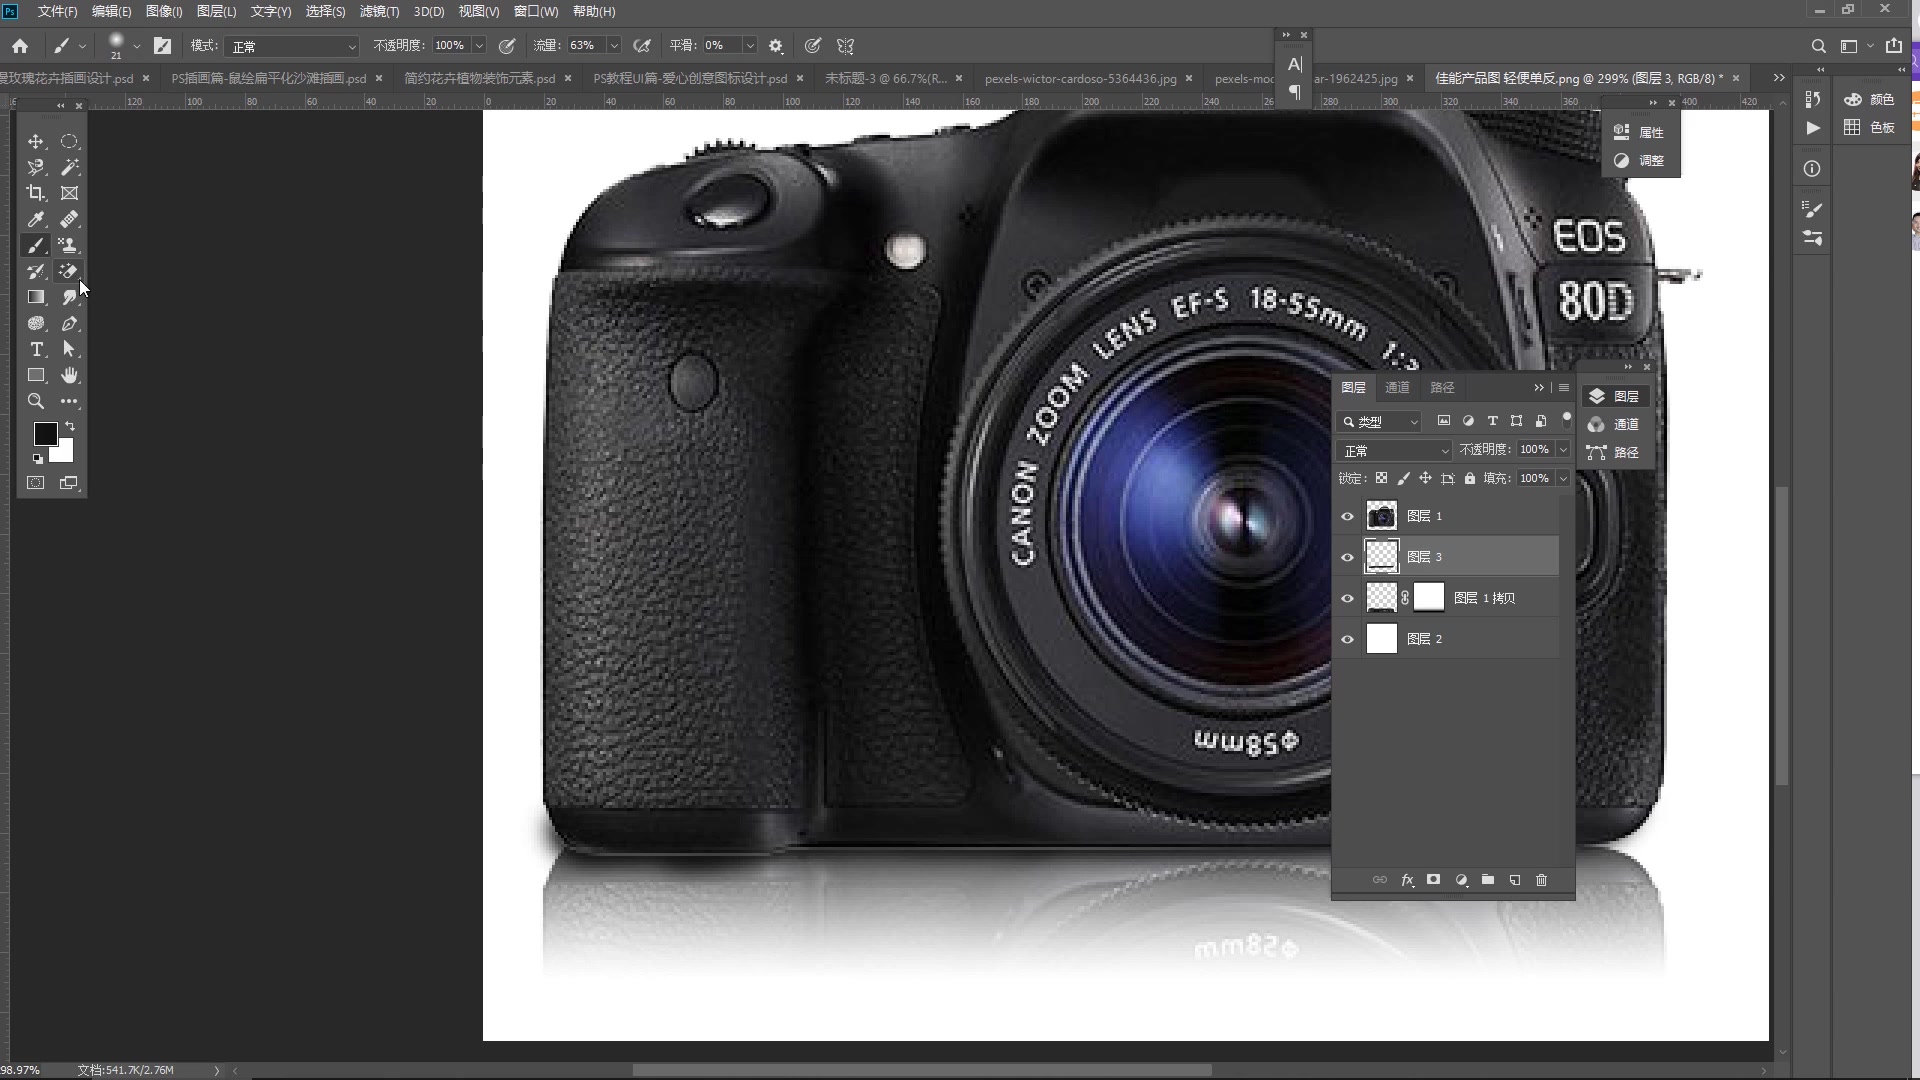Screen dimensions: 1920x1080
Task: Open the home screen
Action: click(x=20, y=46)
